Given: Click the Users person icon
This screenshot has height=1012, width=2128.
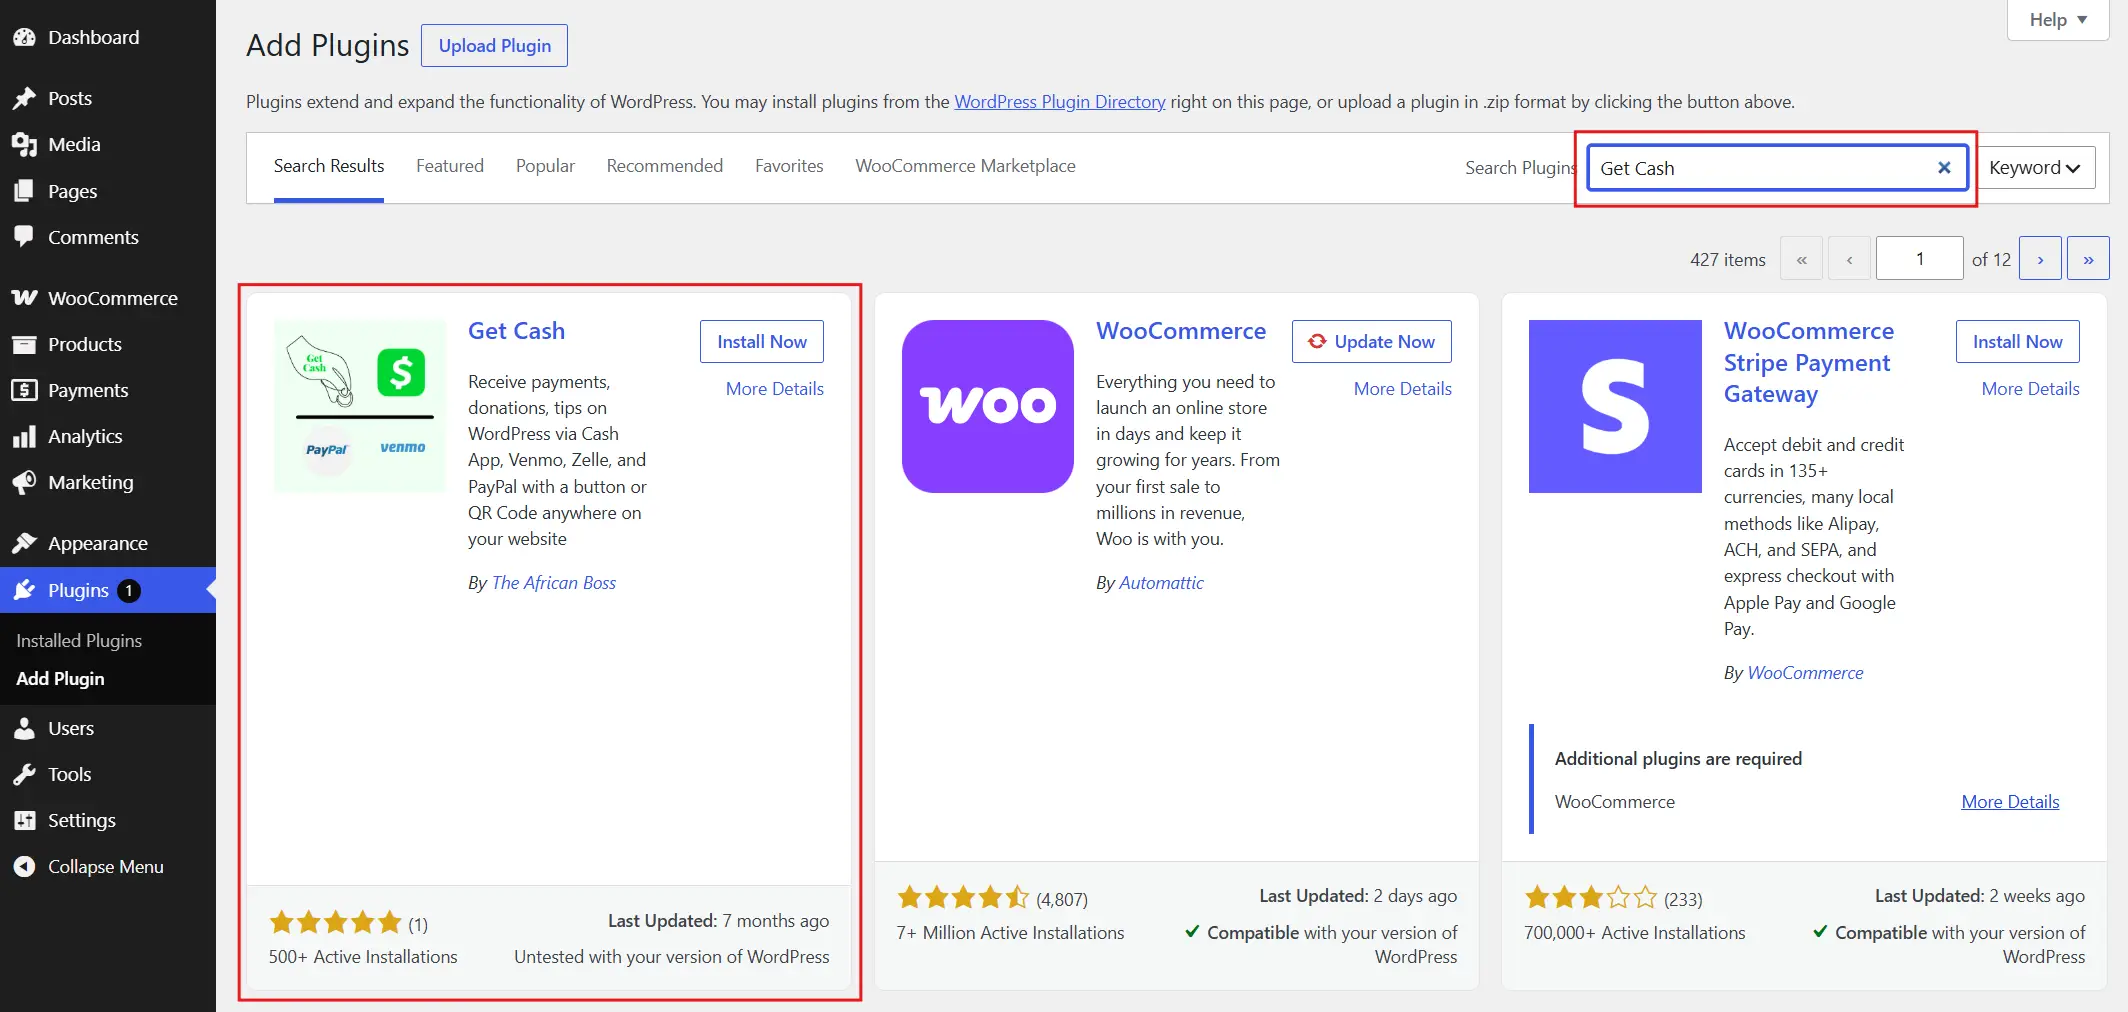Looking at the screenshot, I should 25,728.
